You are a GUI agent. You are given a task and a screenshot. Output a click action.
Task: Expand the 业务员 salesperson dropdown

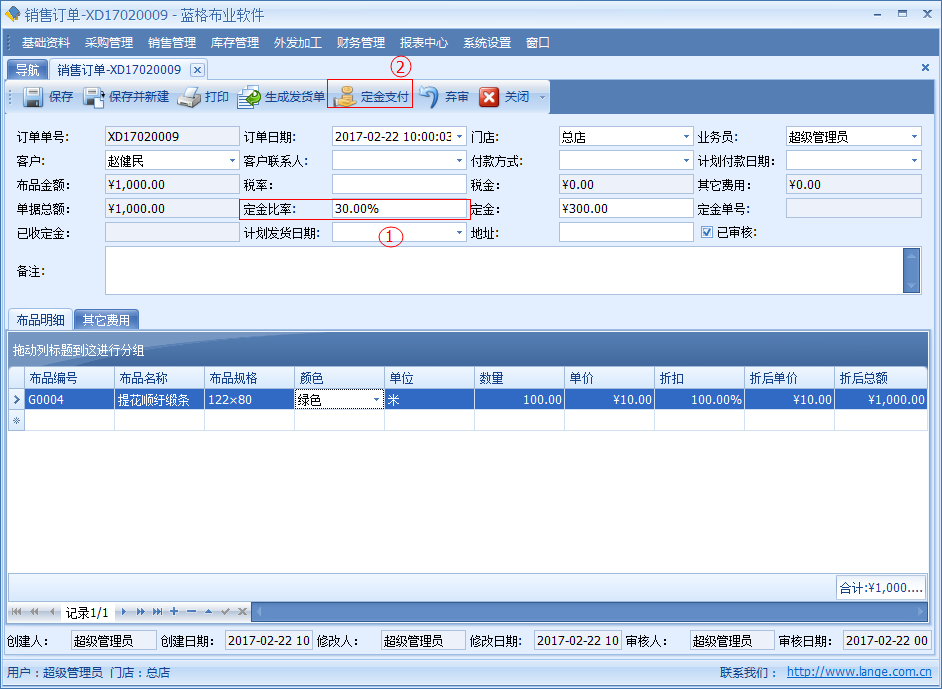point(914,137)
